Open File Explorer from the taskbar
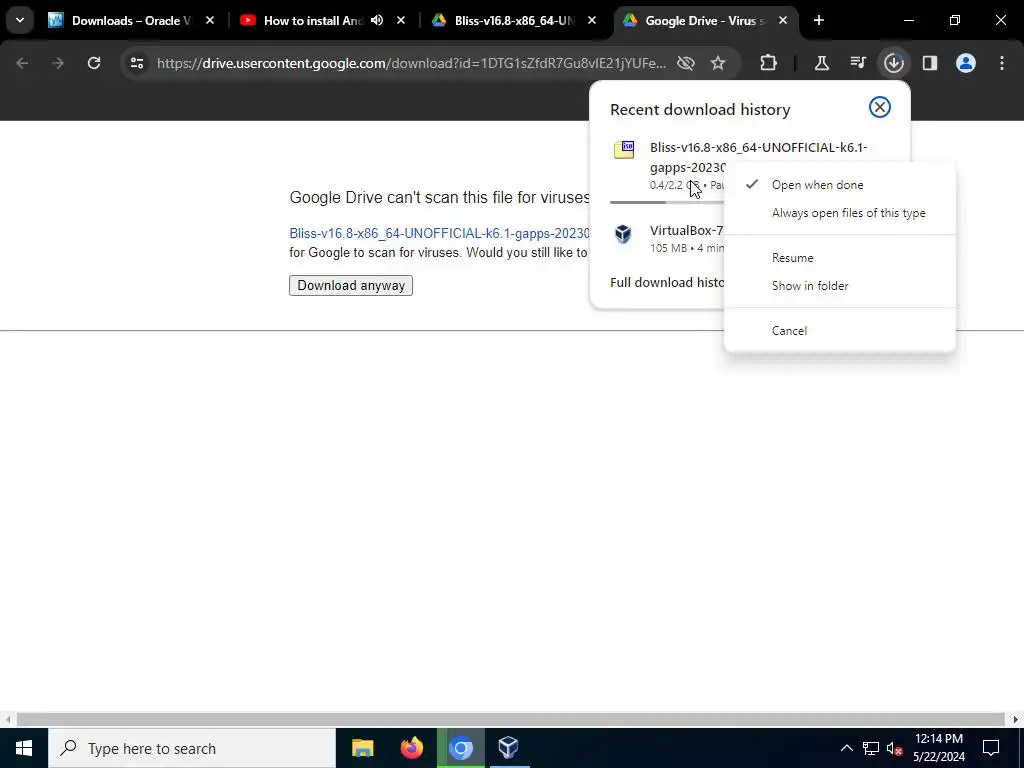This screenshot has width=1024, height=768. tap(362, 748)
